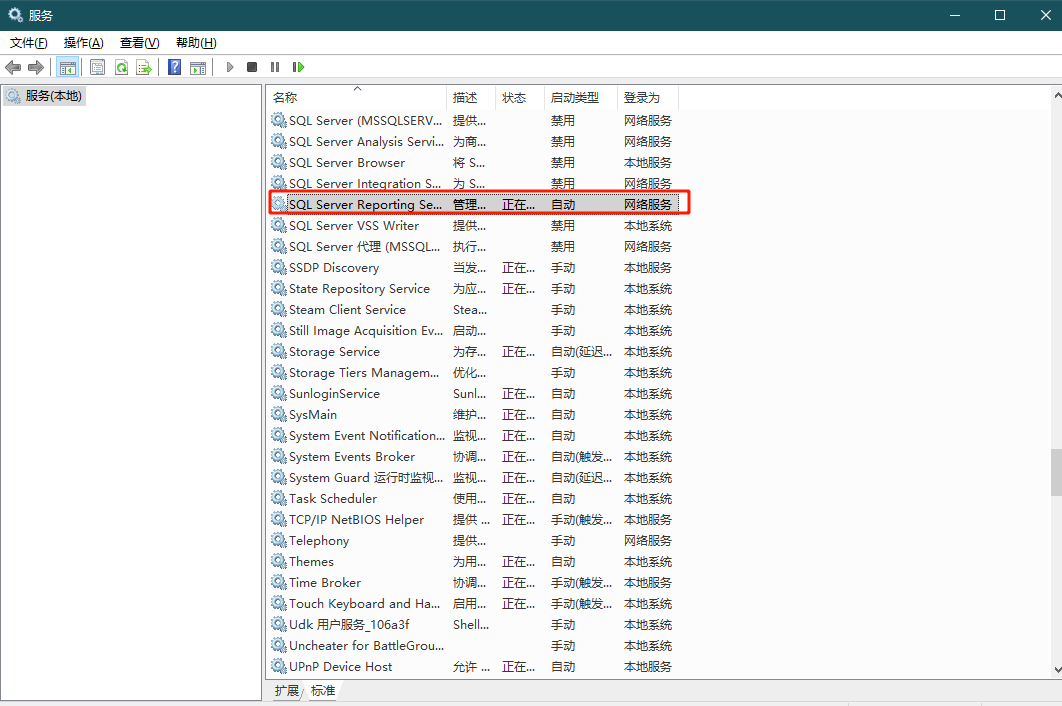Click the scrollbar up arrow of services list
Viewport: 1062px width, 706px height.
tap(1057, 96)
